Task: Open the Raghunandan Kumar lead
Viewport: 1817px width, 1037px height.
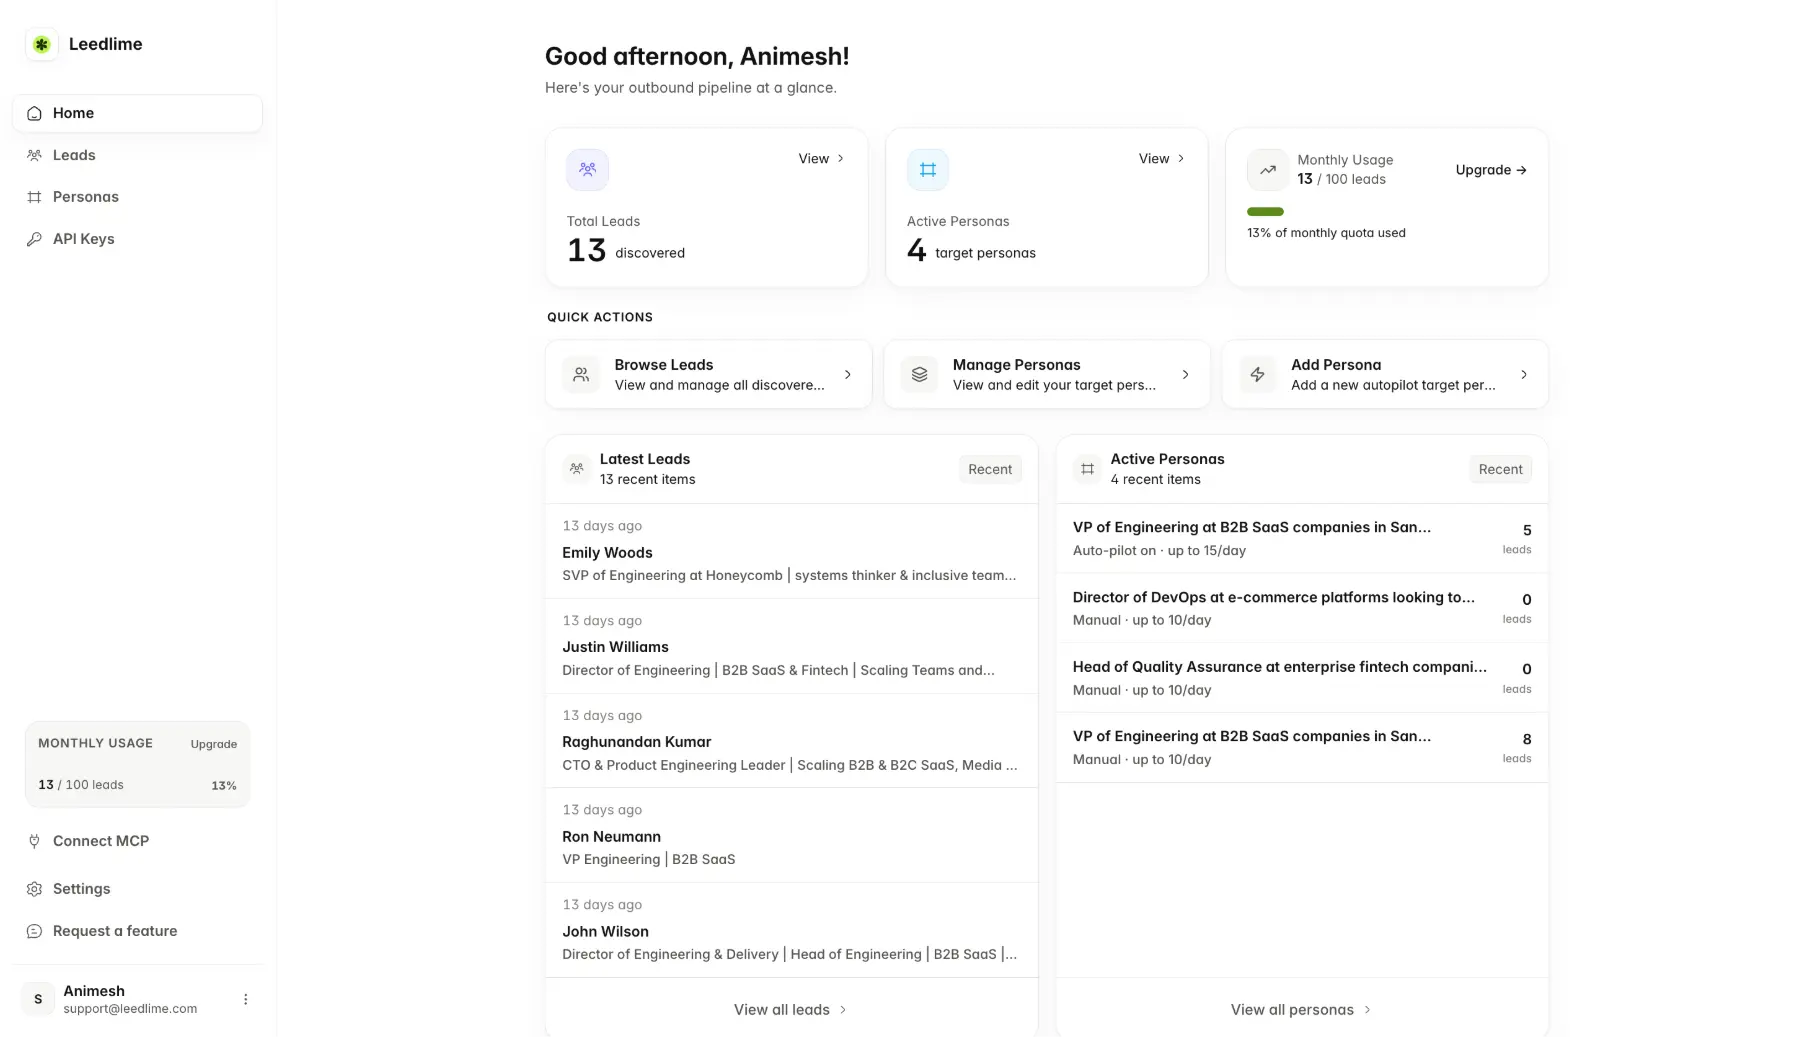Action: pyautogui.click(x=791, y=741)
